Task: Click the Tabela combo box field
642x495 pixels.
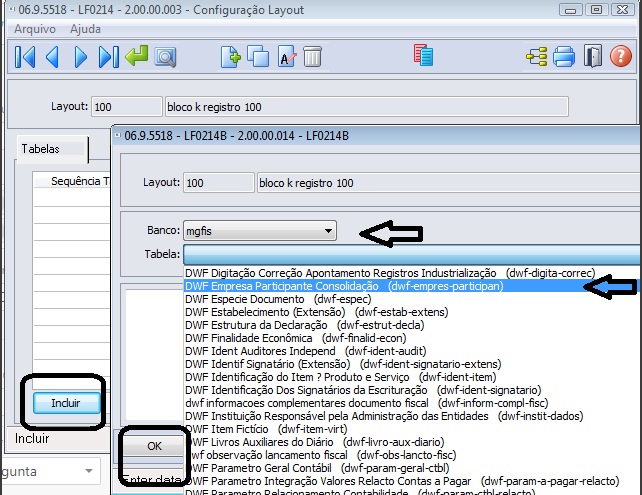Action: [411, 254]
